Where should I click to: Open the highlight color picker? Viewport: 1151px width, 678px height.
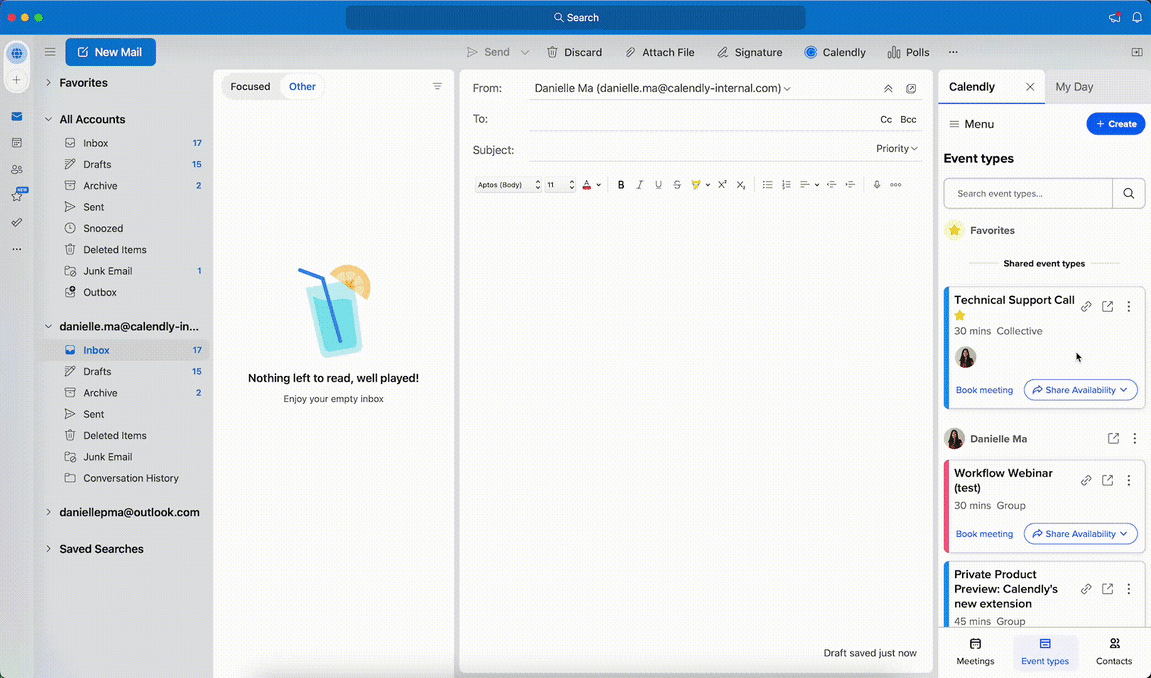click(700, 185)
